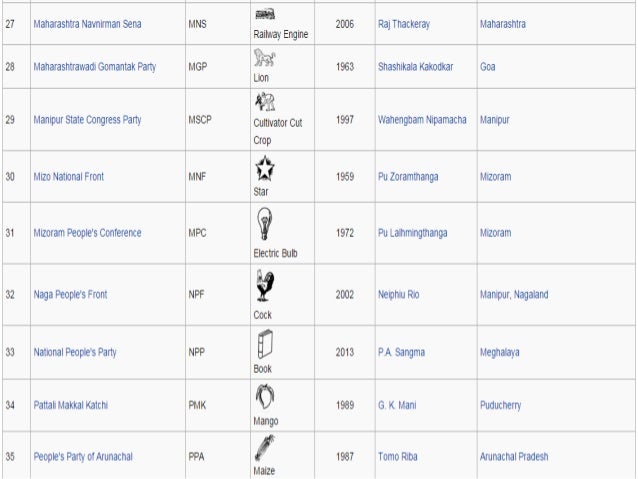The image size is (638, 479).
Task: Click the Mango symbol icon
Action: coord(265,396)
